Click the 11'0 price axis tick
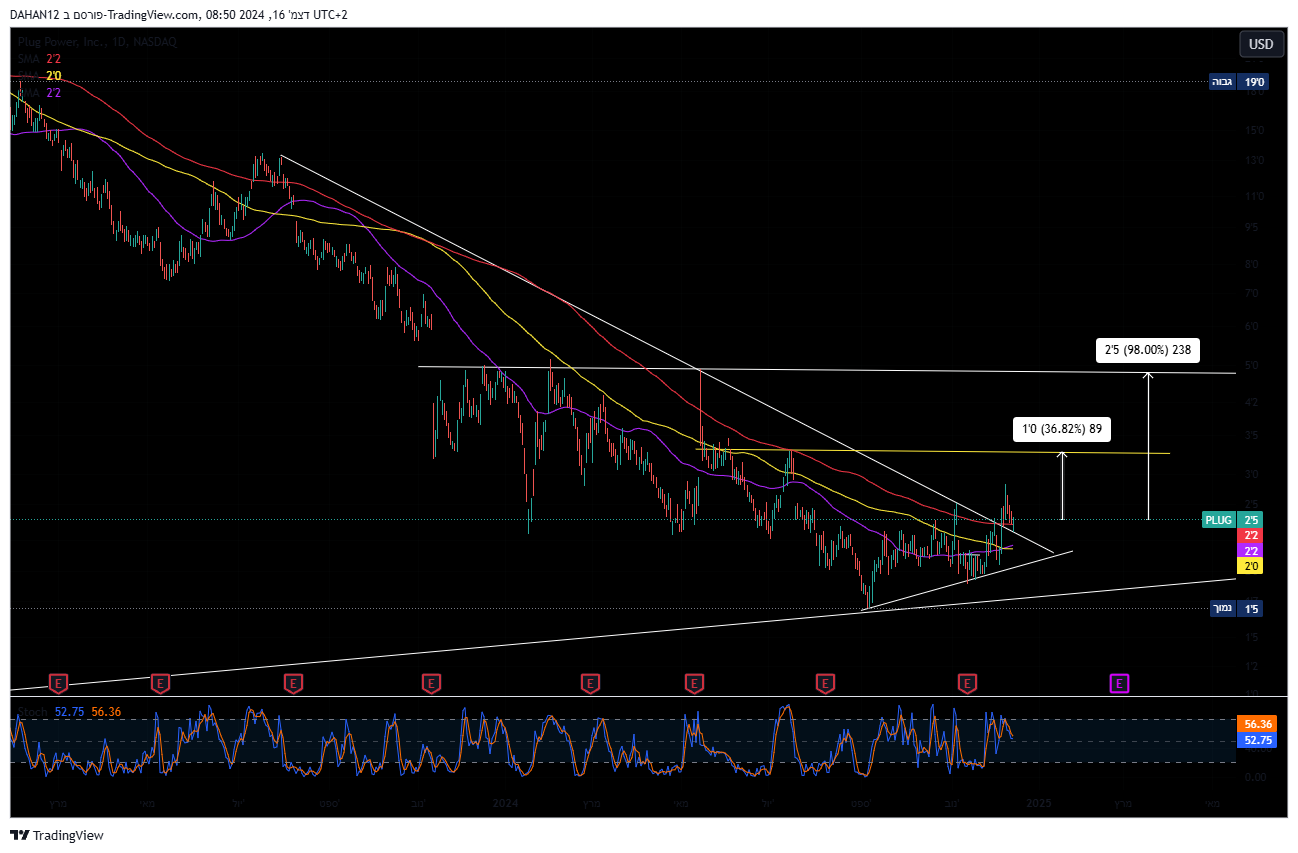 [1255, 197]
